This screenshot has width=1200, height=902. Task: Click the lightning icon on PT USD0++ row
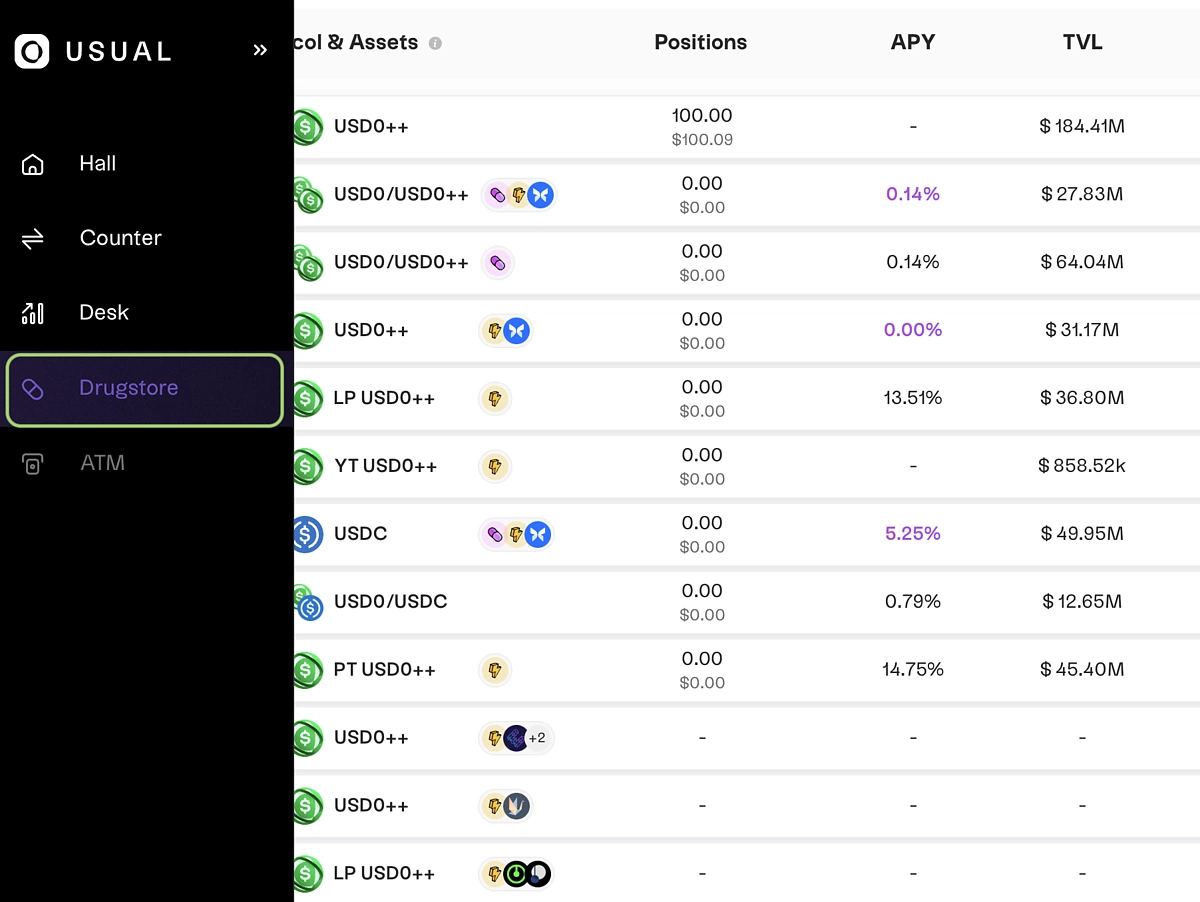pos(494,670)
